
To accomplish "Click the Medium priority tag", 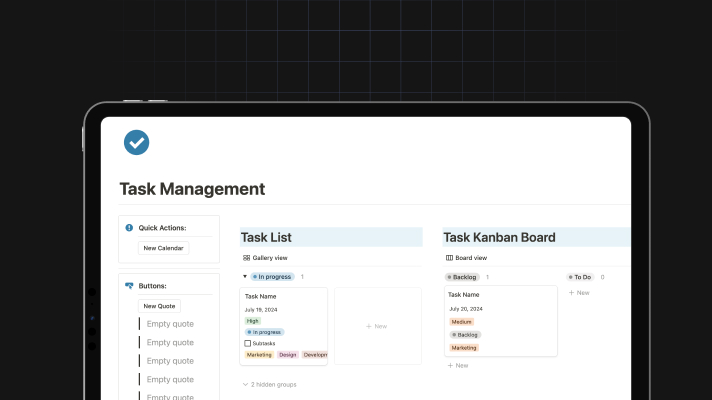I will (x=461, y=322).
